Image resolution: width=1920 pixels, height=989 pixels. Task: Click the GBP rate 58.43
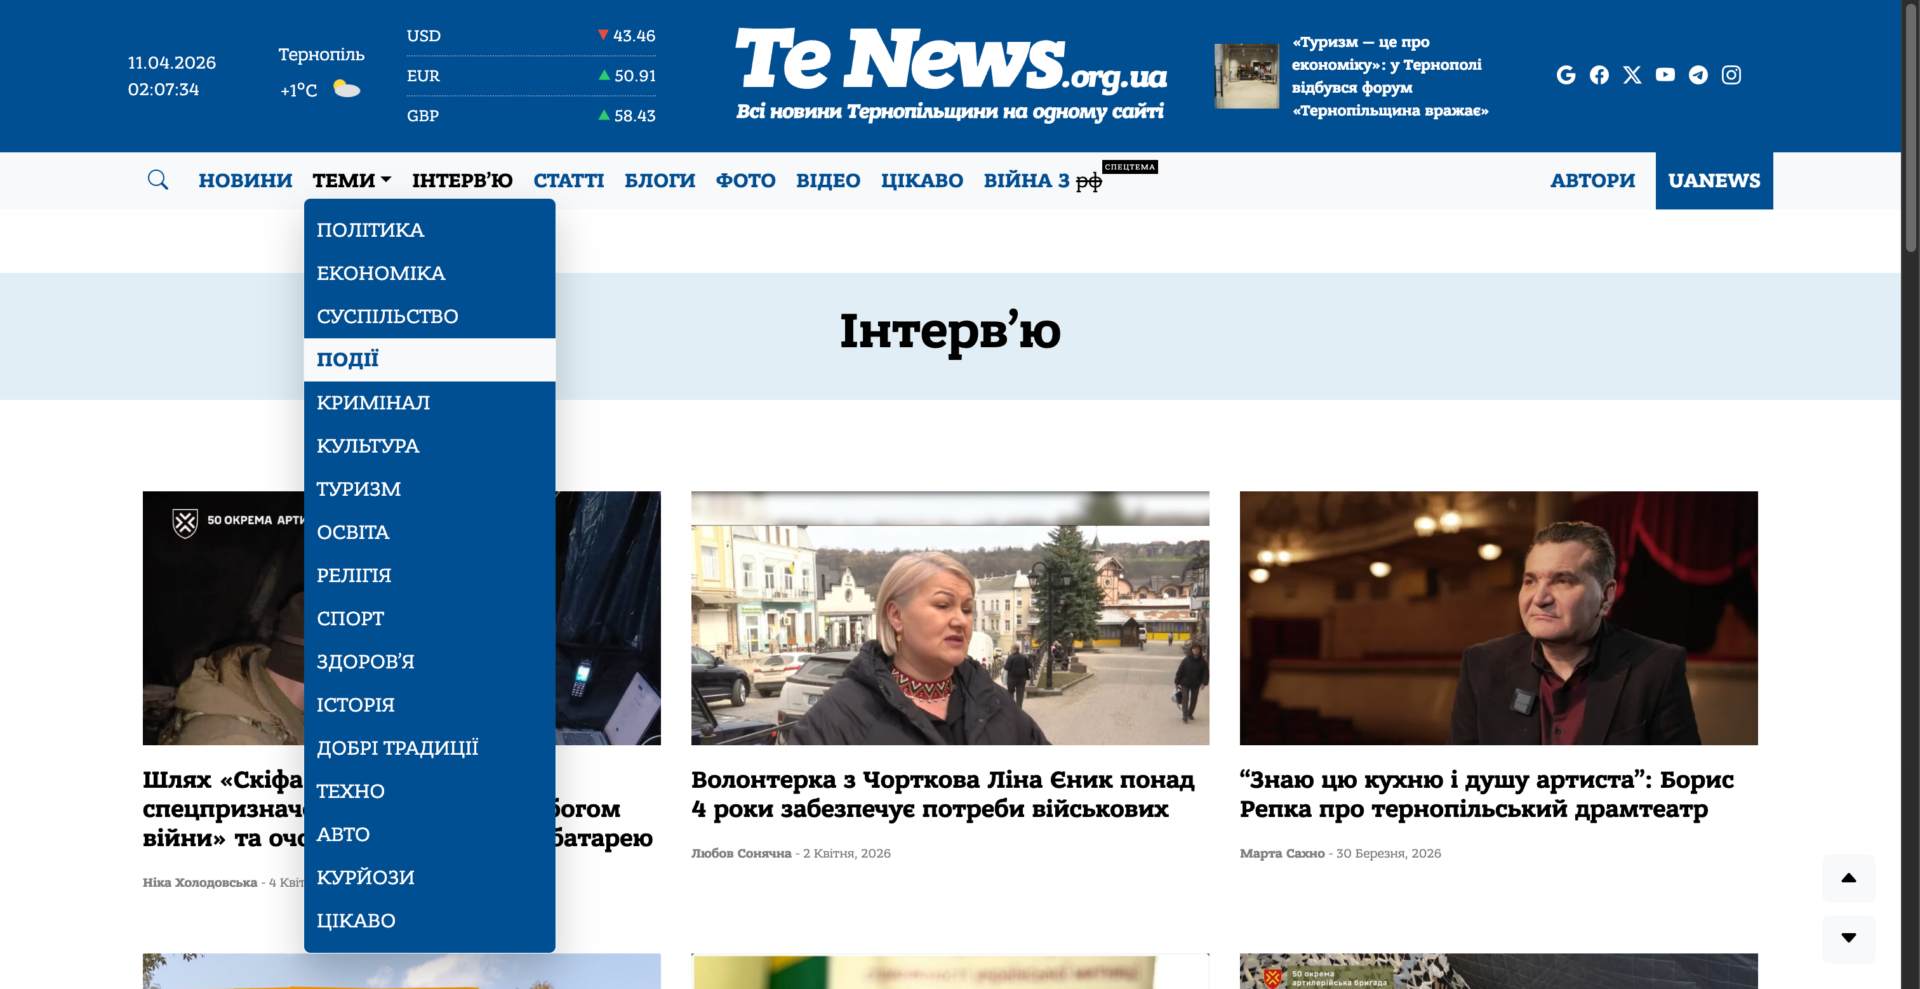635,116
